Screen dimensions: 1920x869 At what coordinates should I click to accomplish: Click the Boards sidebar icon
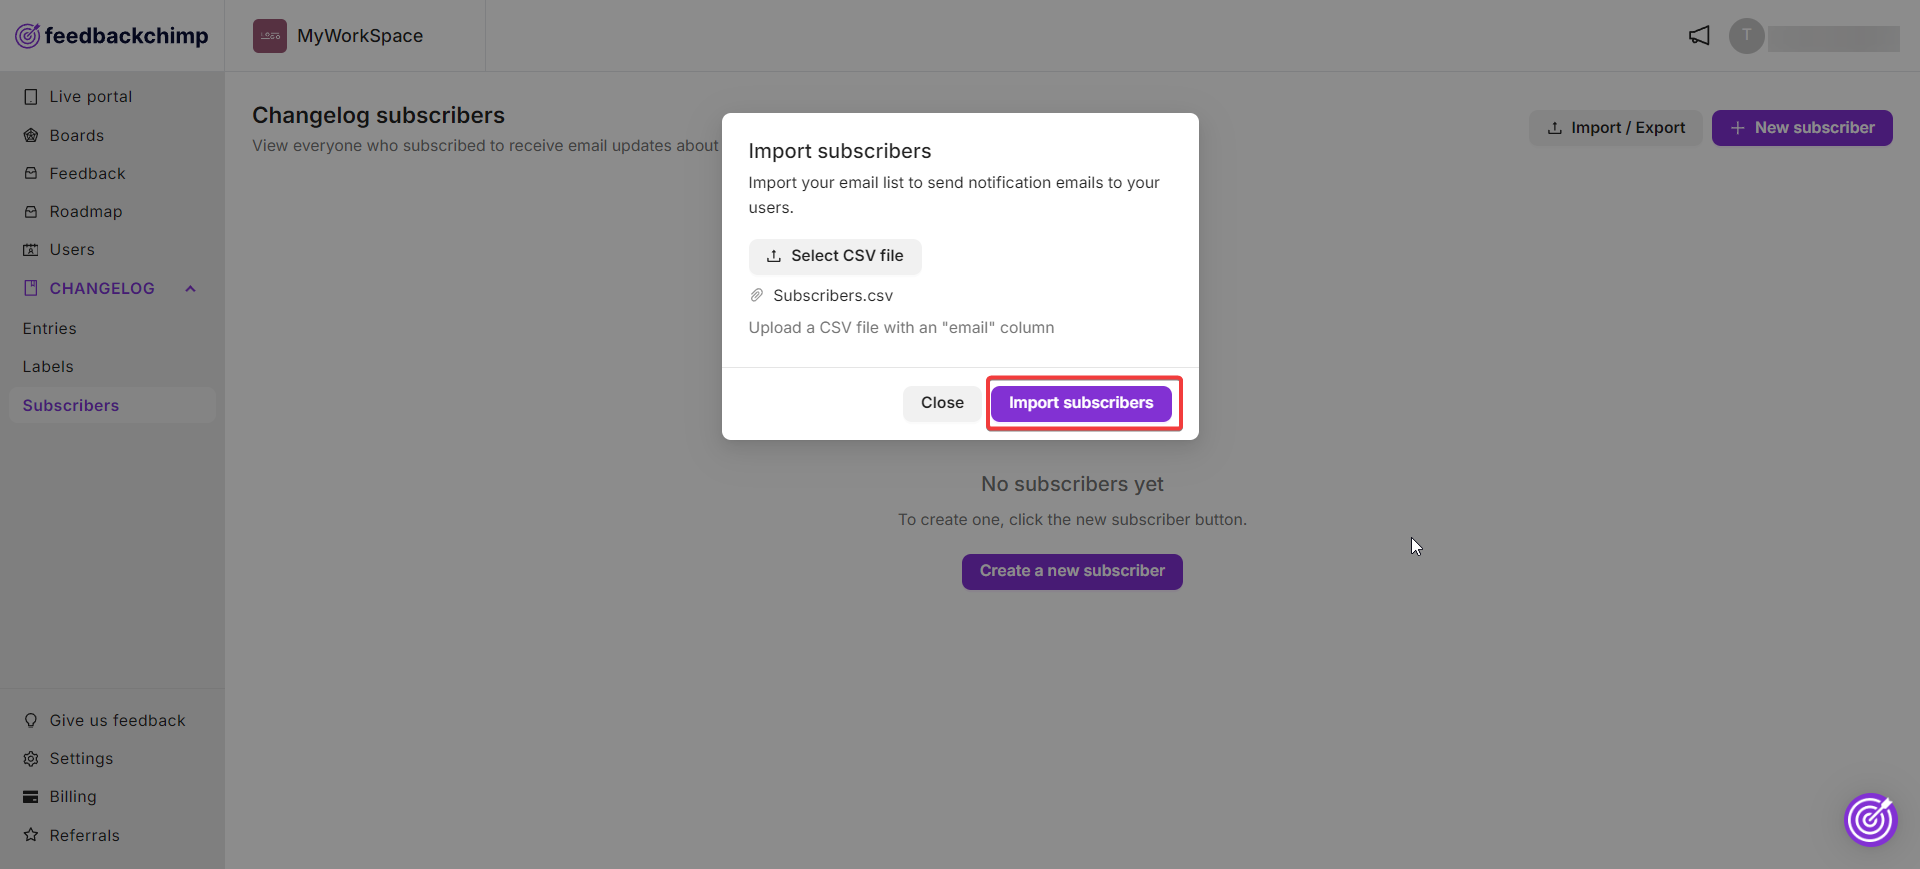click(x=31, y=135)
